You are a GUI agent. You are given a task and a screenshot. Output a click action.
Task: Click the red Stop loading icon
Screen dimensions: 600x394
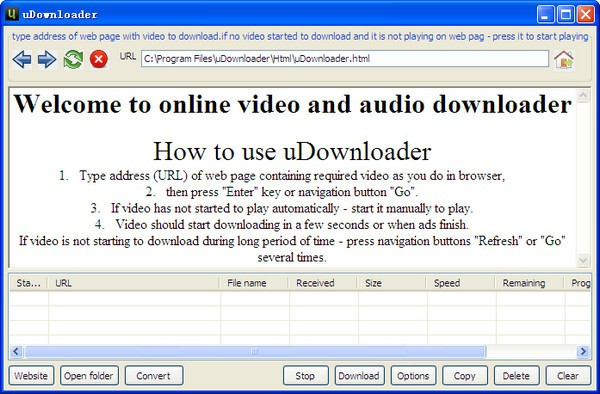pos(99,59)
